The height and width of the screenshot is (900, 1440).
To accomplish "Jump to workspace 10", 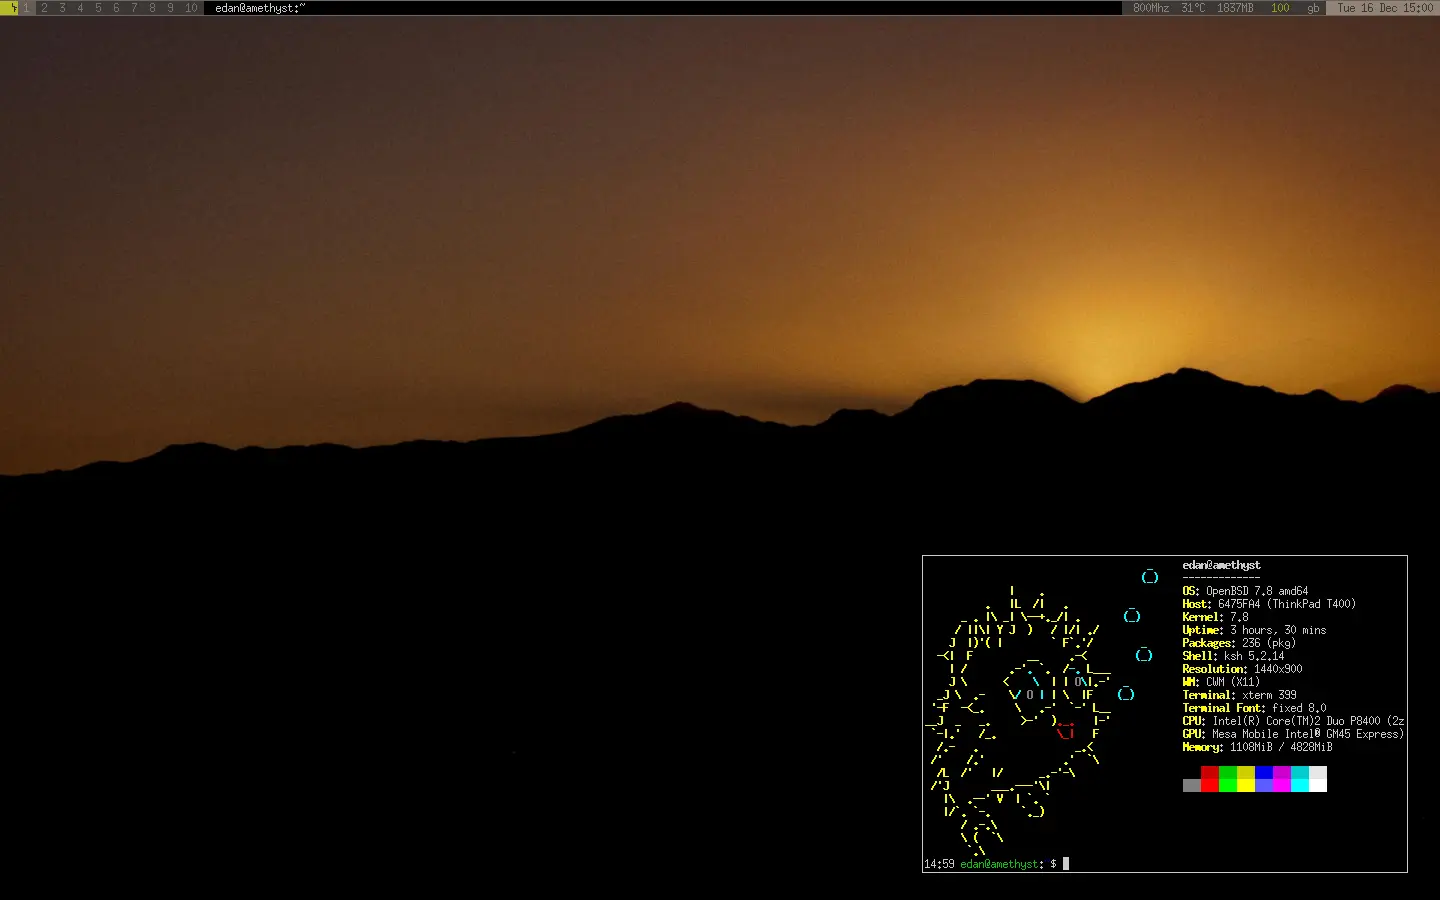I will [191, 8].
